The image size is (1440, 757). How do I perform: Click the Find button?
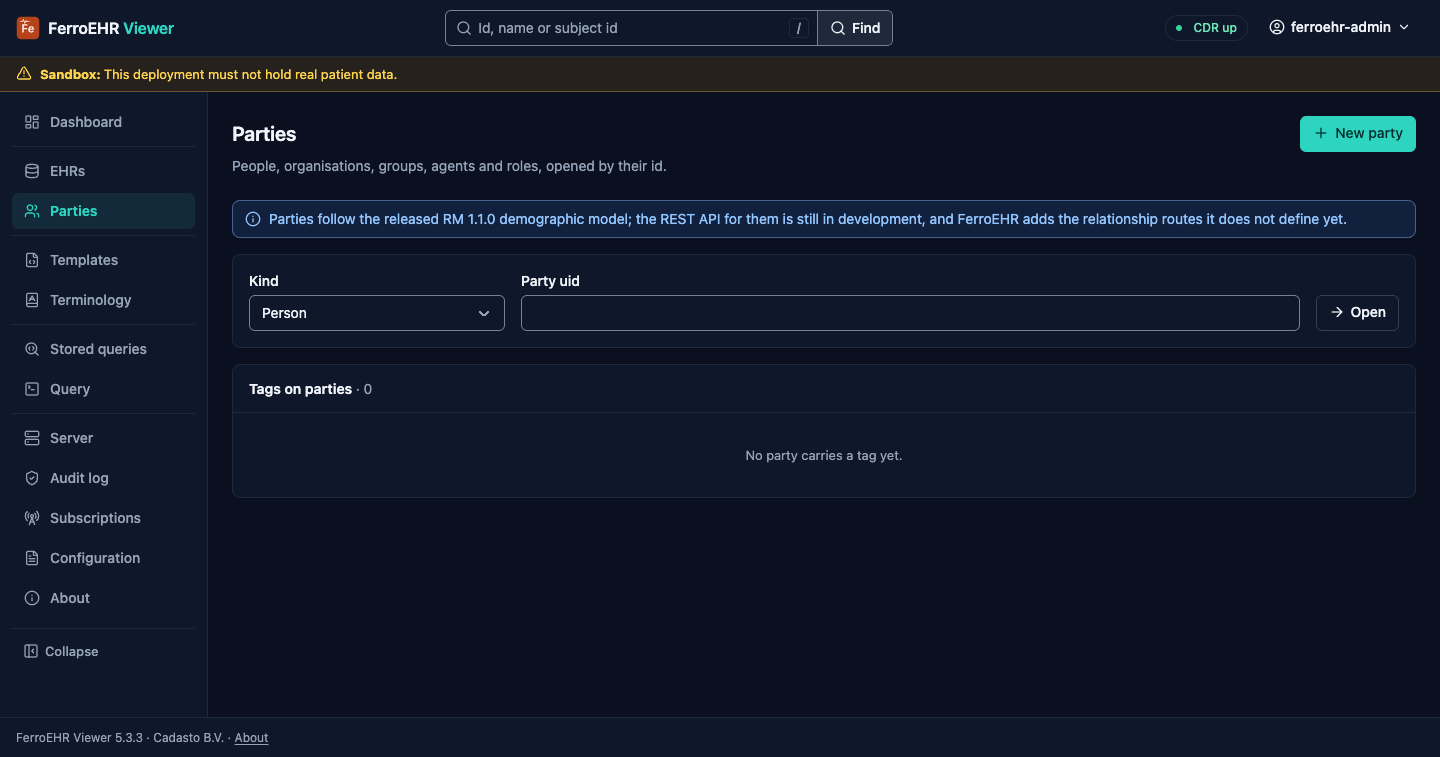click(x=855, y=28)
